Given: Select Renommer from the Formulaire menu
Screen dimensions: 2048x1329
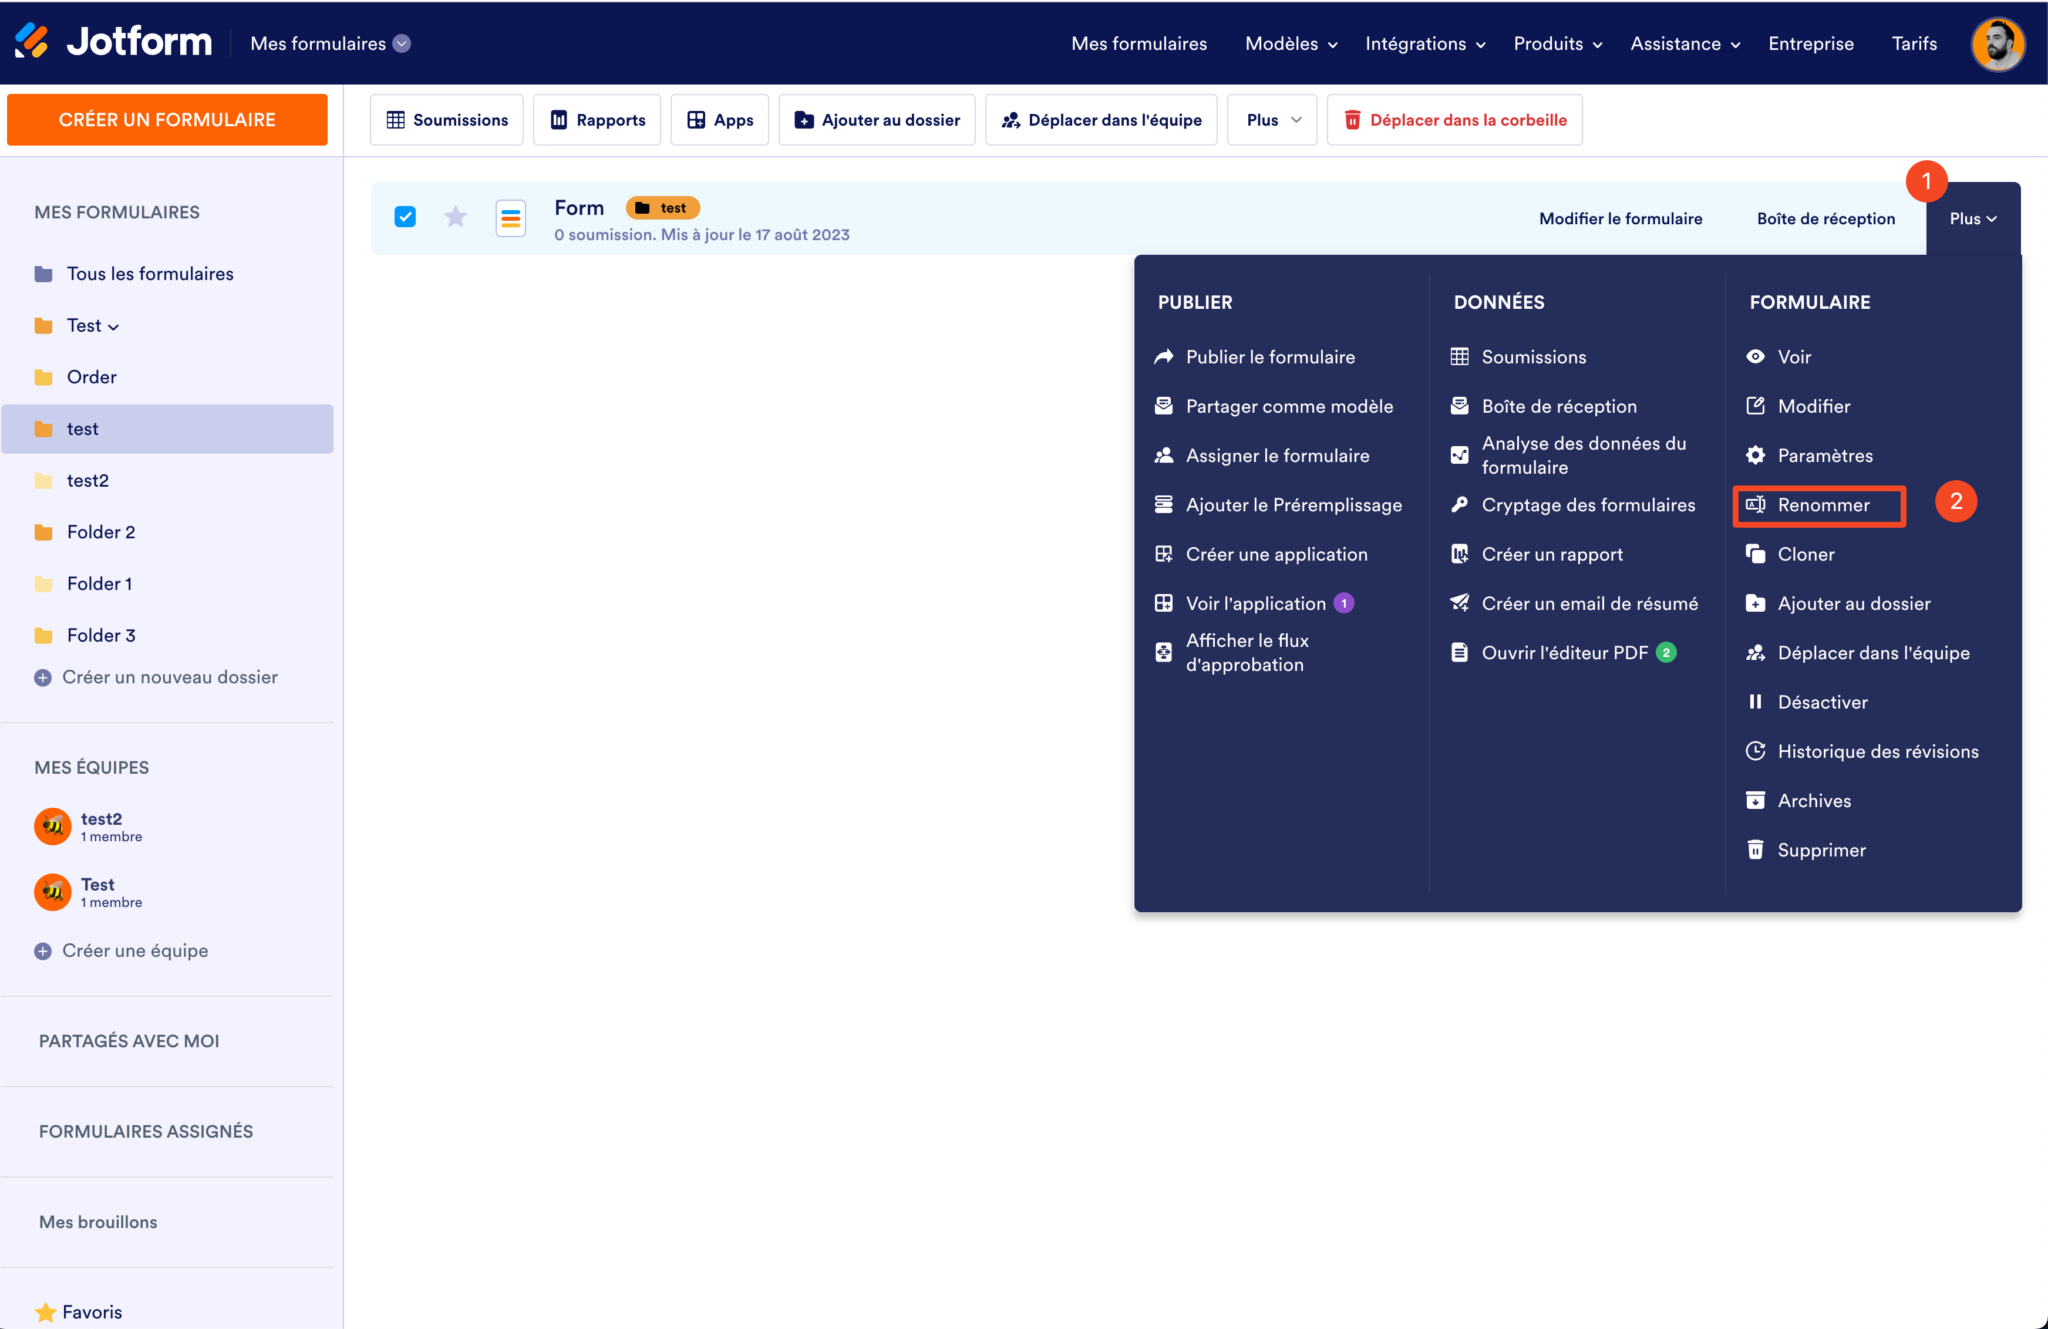Looking at the screenshot, I should [1822, 505].
